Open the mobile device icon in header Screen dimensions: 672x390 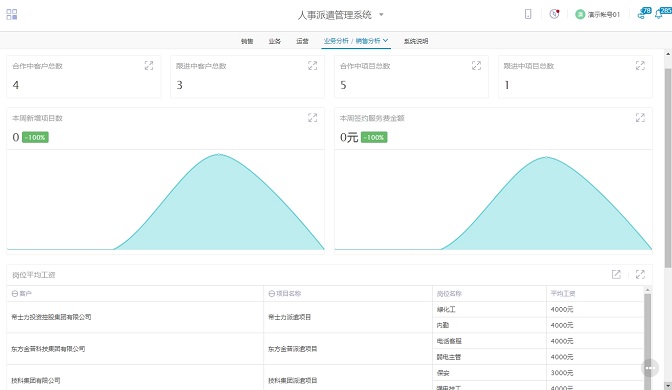click(x=528, y=14)
